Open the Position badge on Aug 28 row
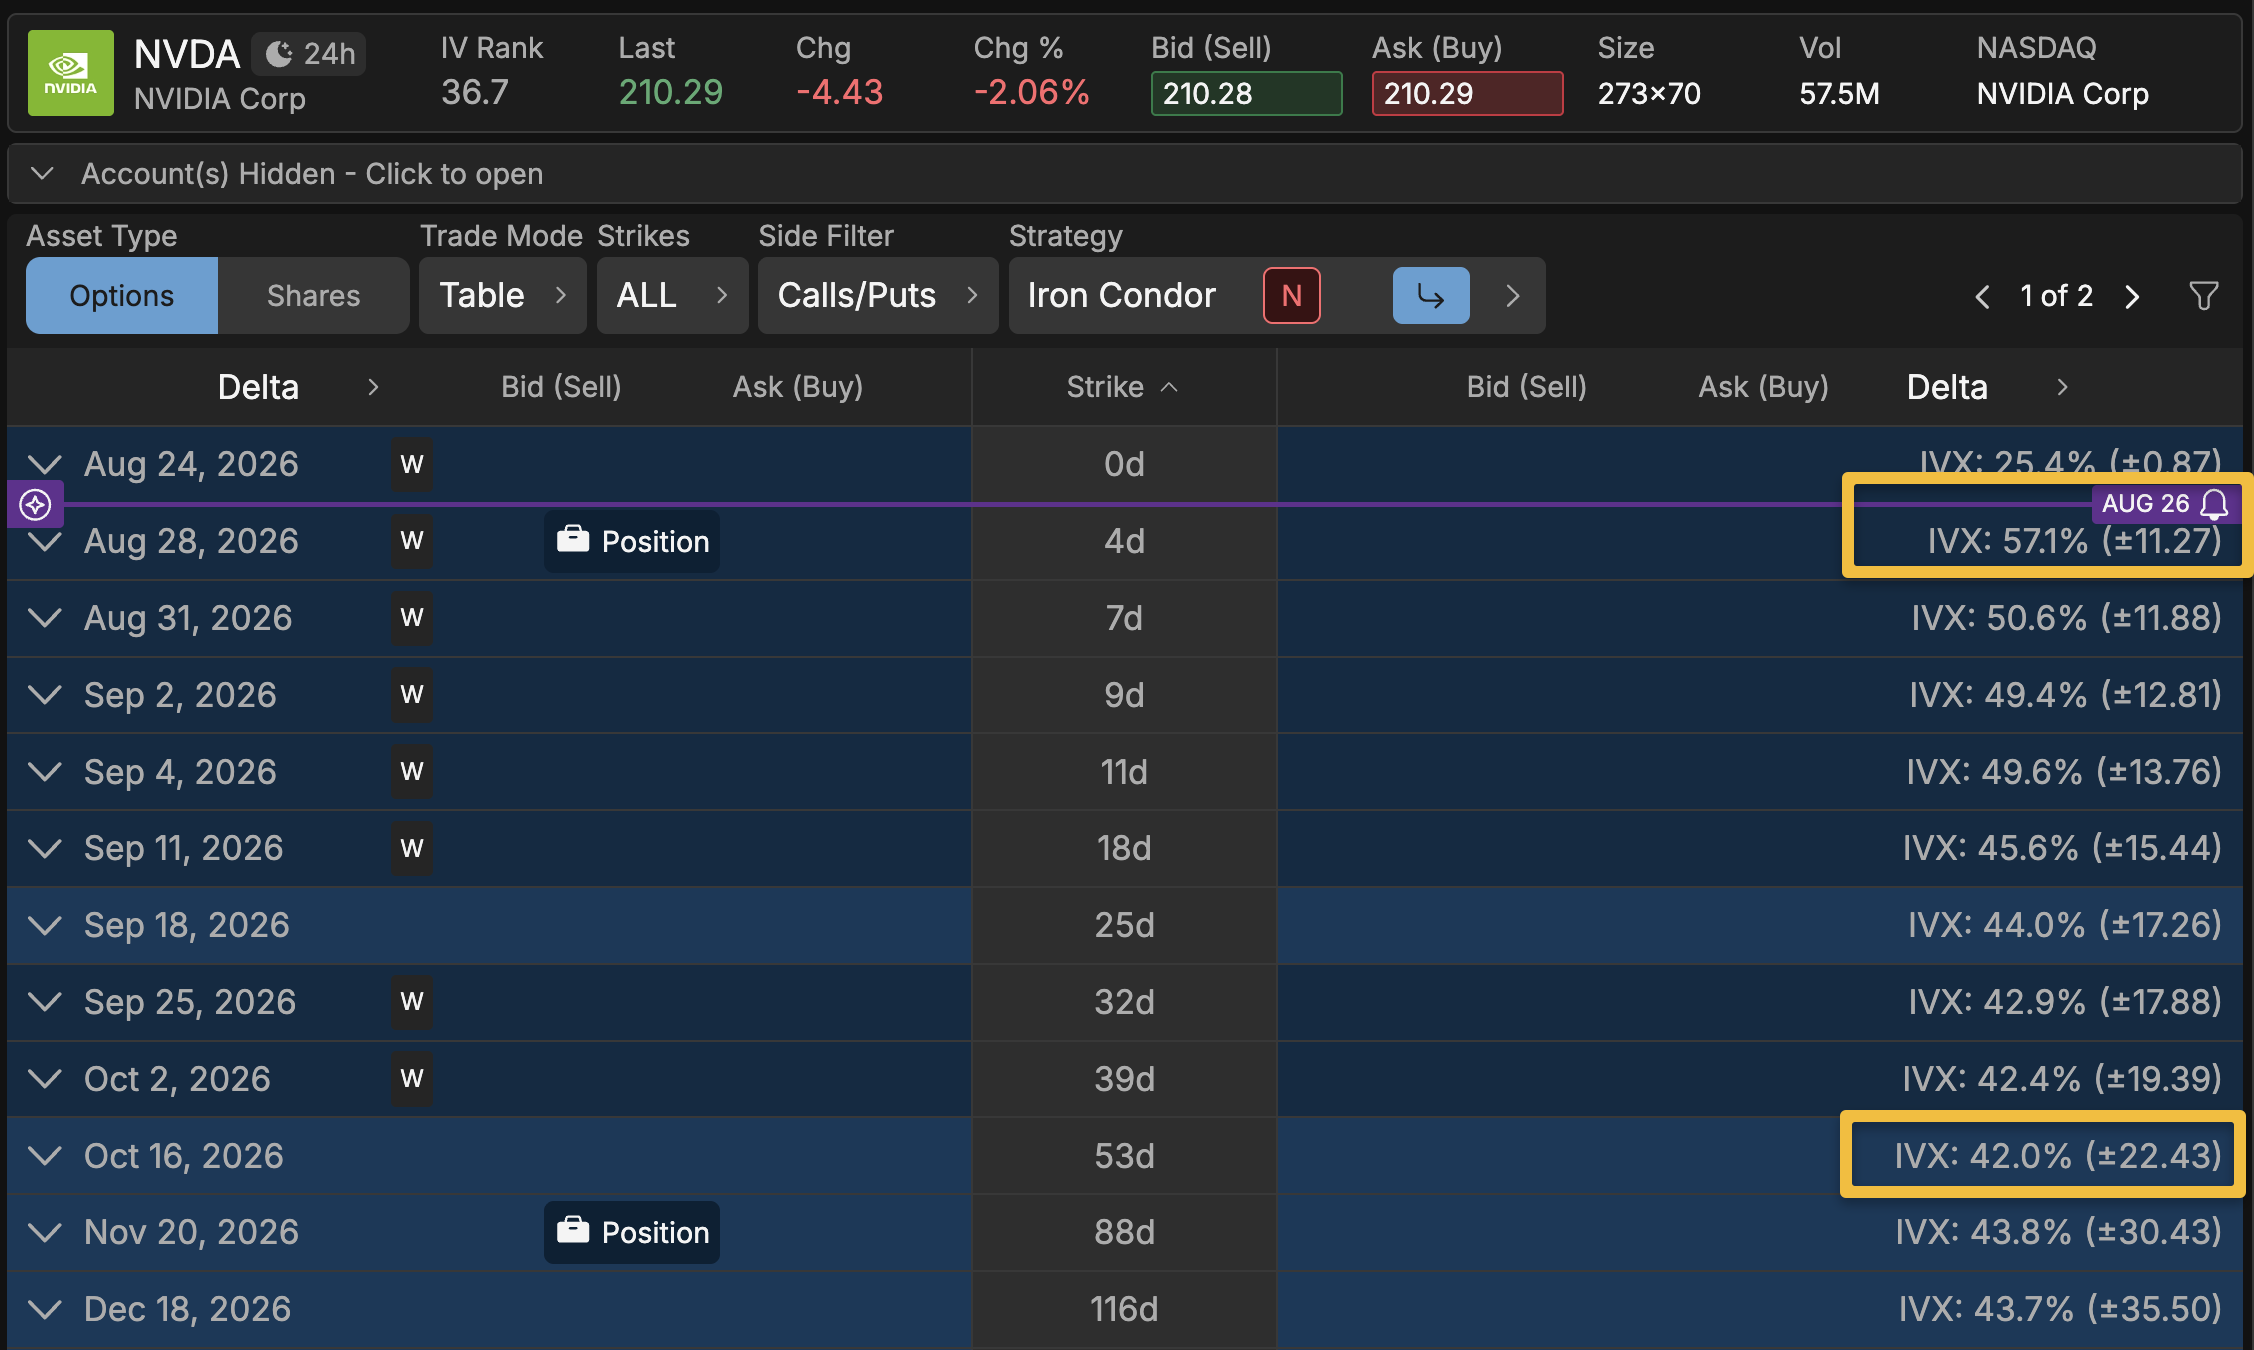This screenshot has height=1350, width=2254. point(632,541)
